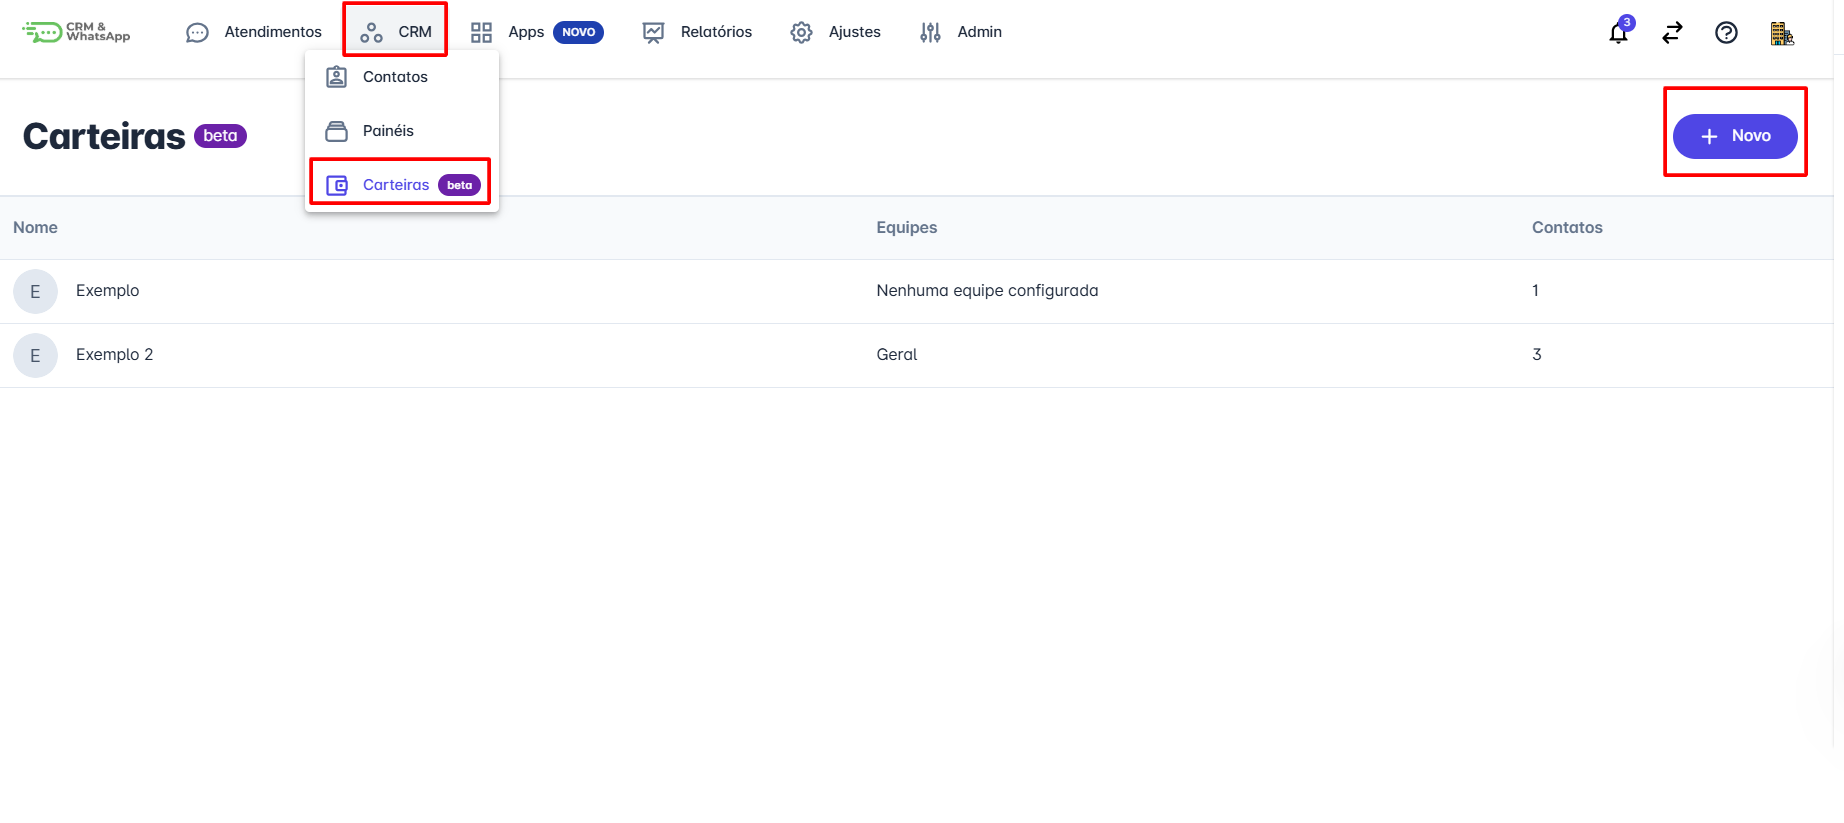Click the Novo button to create wallet
The height and width of the screenshot is (823, 1844).
coord(1735,136)
